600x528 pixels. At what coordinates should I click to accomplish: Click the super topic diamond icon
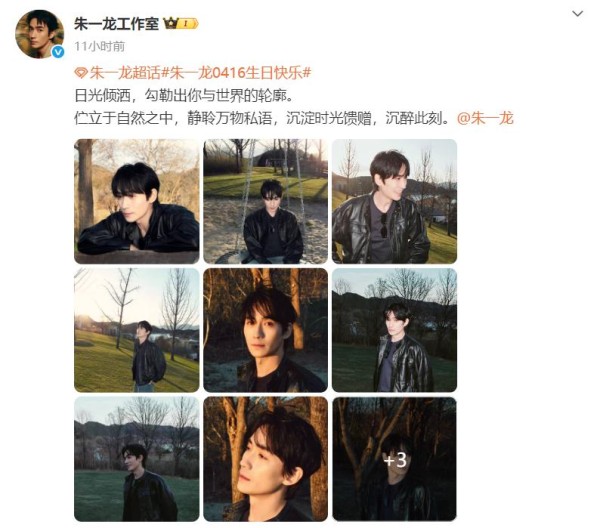coord(81,73)
